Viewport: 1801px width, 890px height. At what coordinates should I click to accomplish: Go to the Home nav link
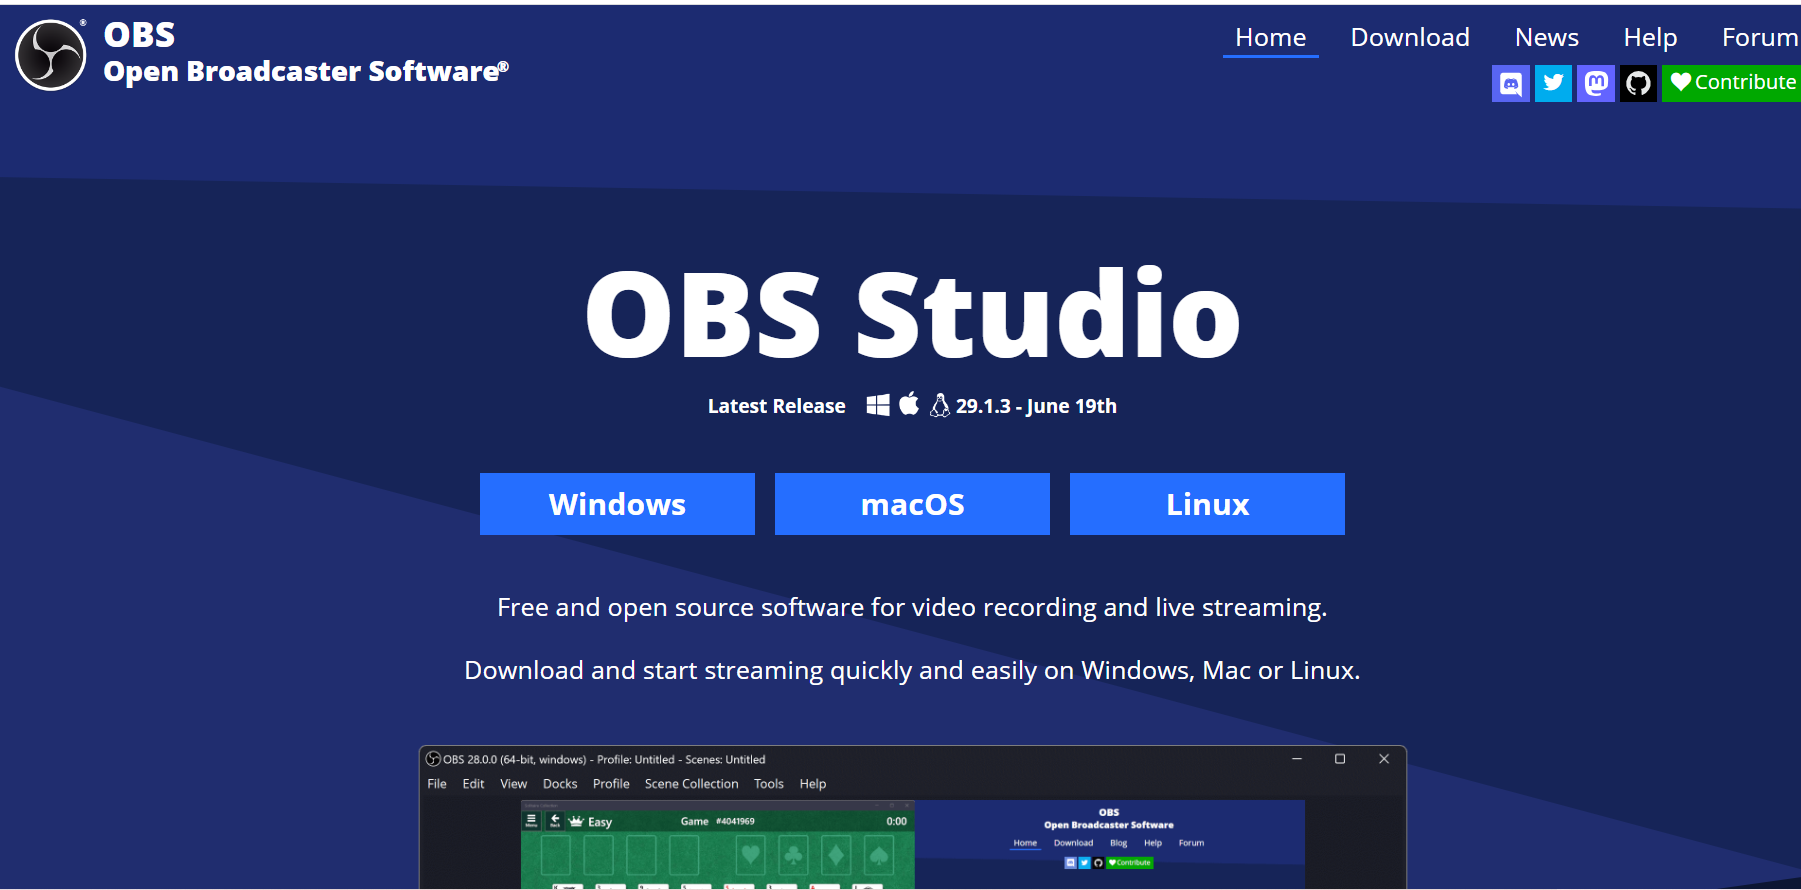click(x=1271, y=38)
